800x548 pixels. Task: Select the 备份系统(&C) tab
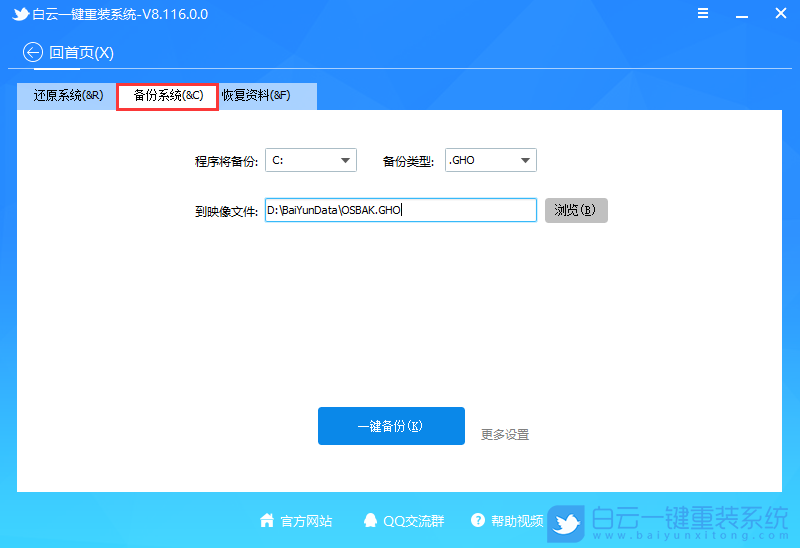click(168, 96)
